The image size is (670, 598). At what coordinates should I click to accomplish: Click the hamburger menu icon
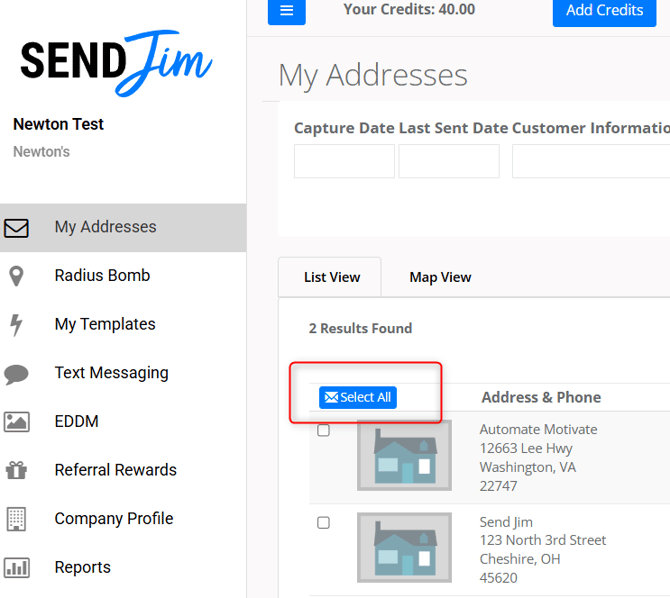coord(286,10)
